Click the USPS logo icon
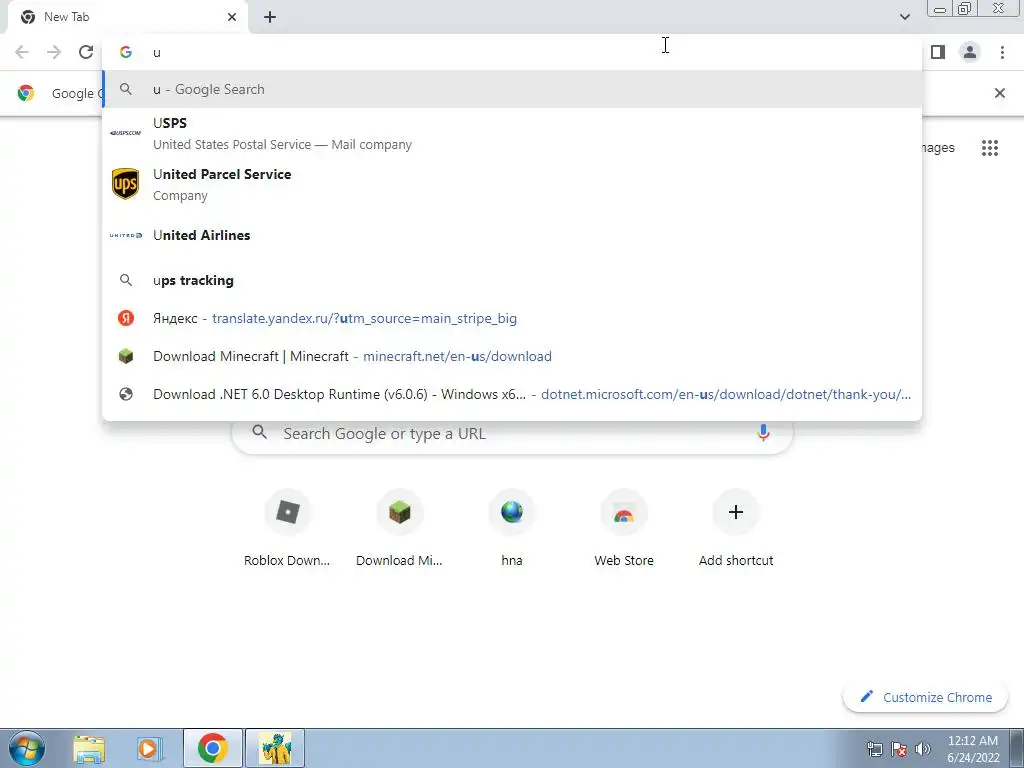Viewport: 1024px width, 768px height. (125, 133)
